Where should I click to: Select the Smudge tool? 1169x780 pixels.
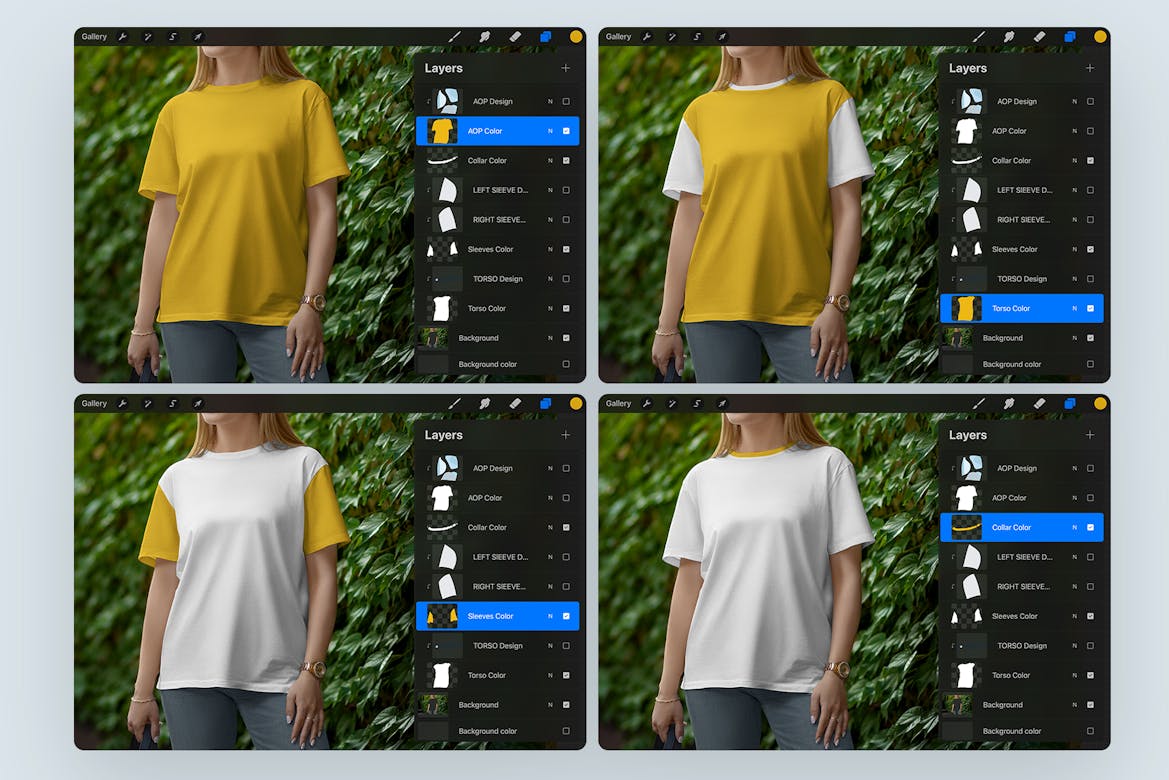pyautogui.click(x=485, y=36)
